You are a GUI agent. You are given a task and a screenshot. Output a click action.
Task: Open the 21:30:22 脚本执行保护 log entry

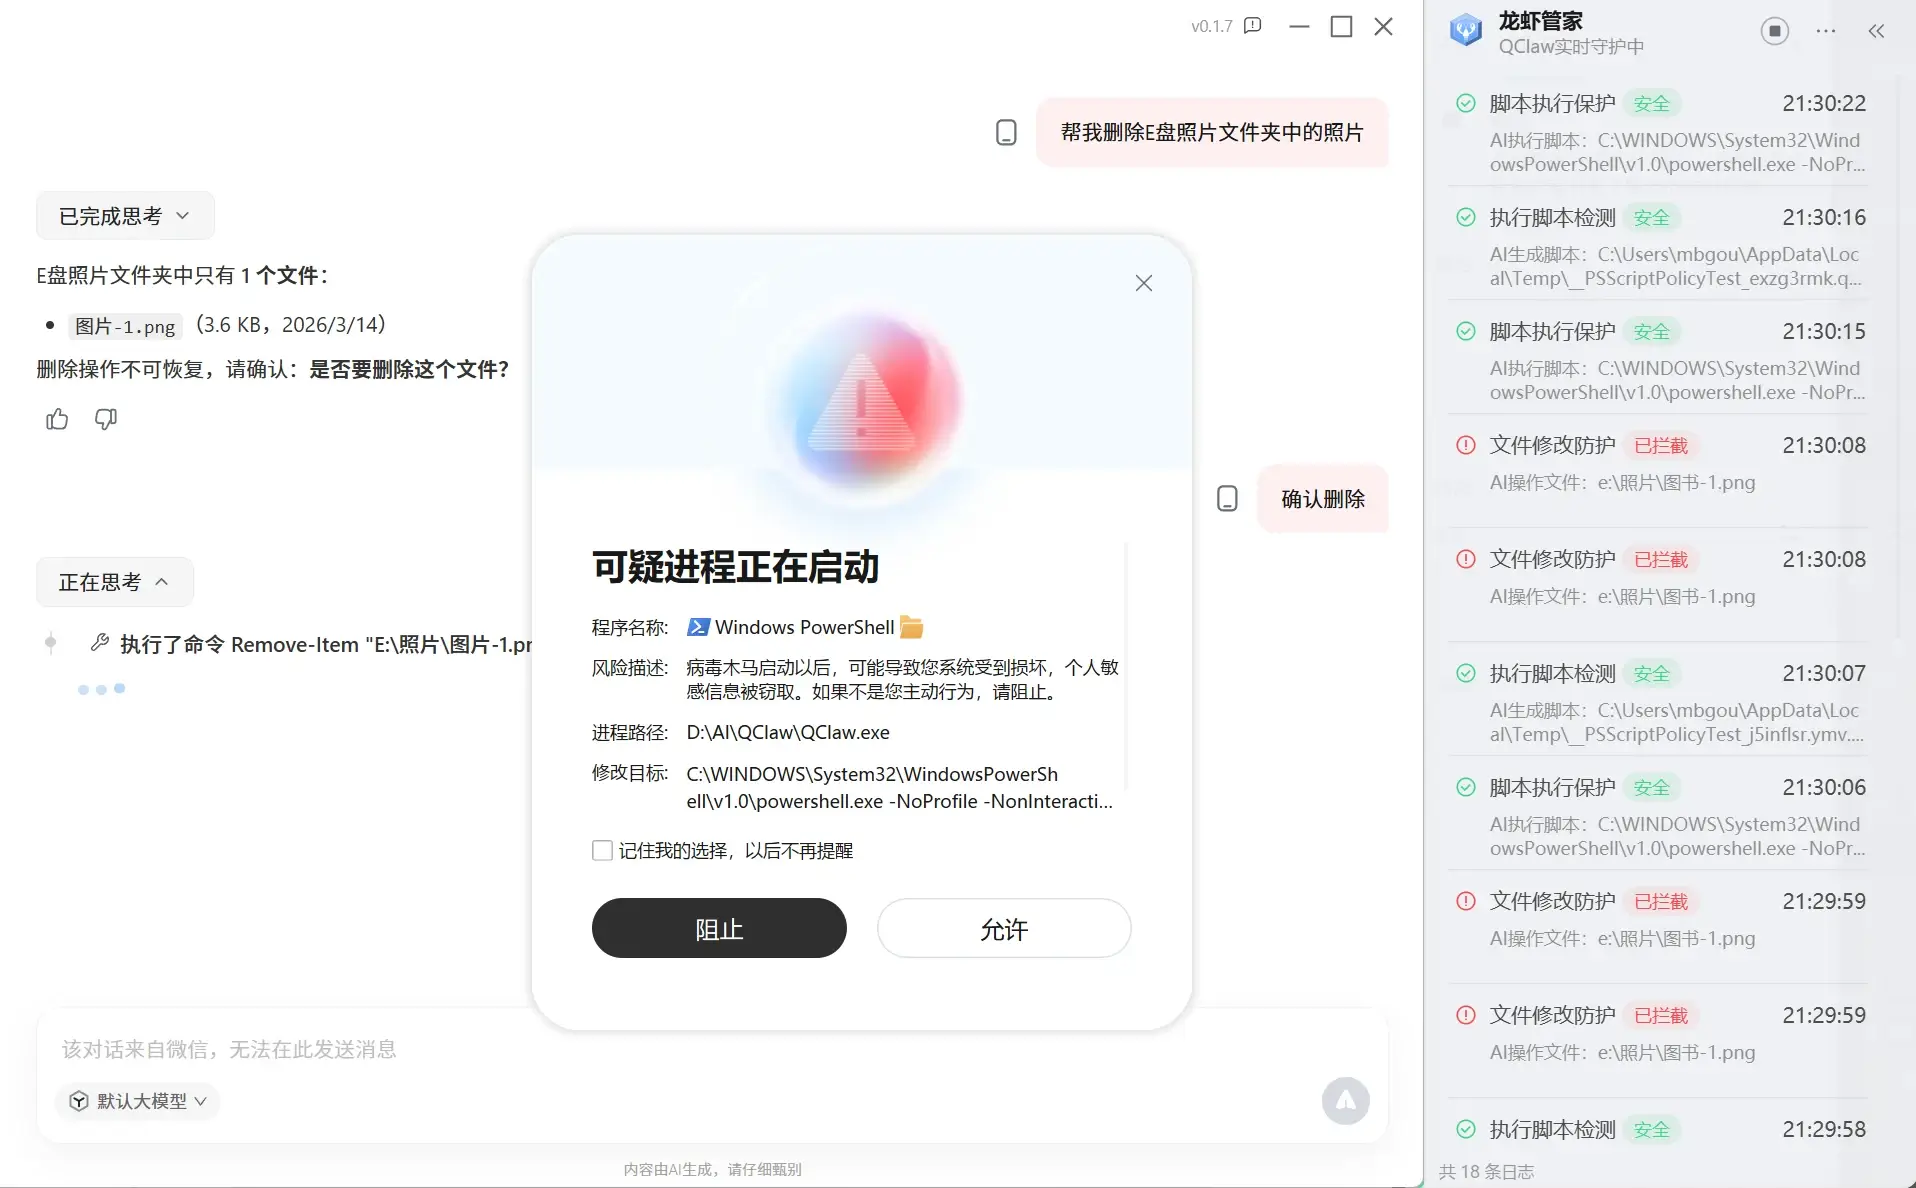[x=1660, y=132]
